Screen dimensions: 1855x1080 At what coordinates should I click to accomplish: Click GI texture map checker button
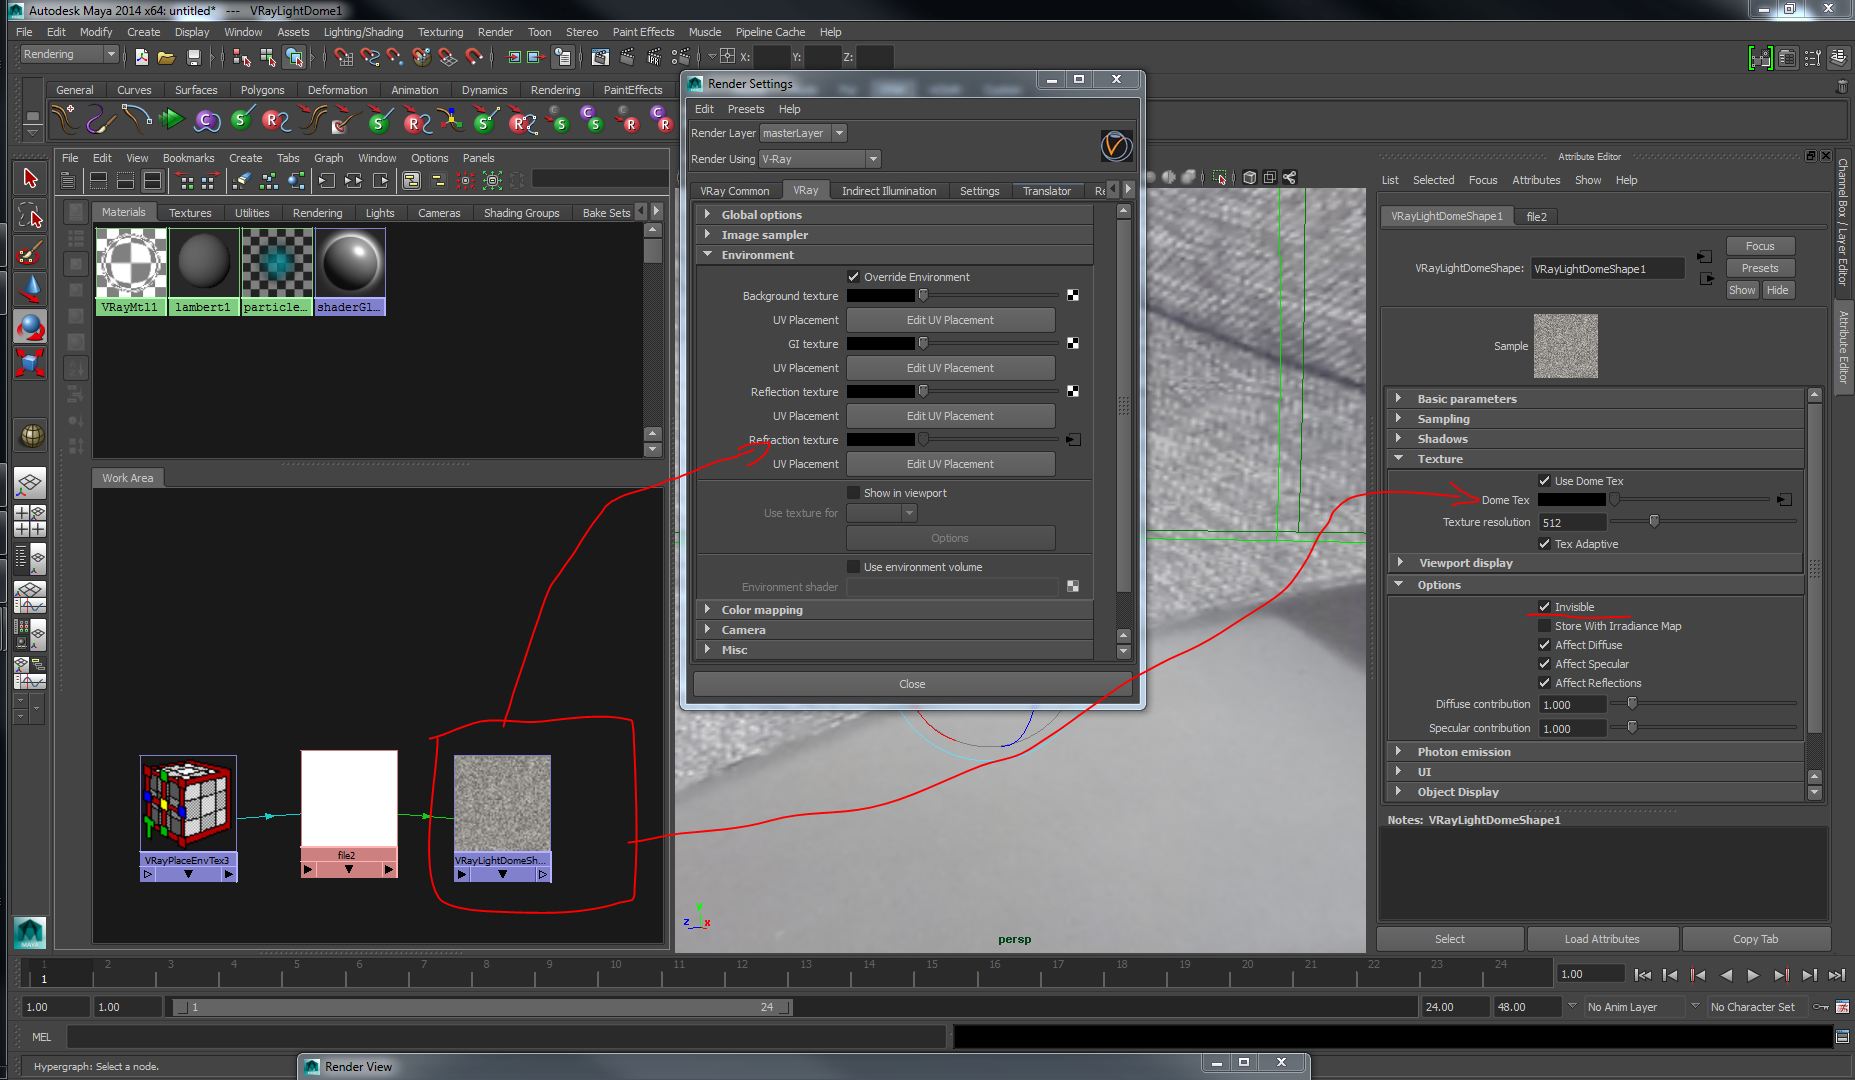1073,344
